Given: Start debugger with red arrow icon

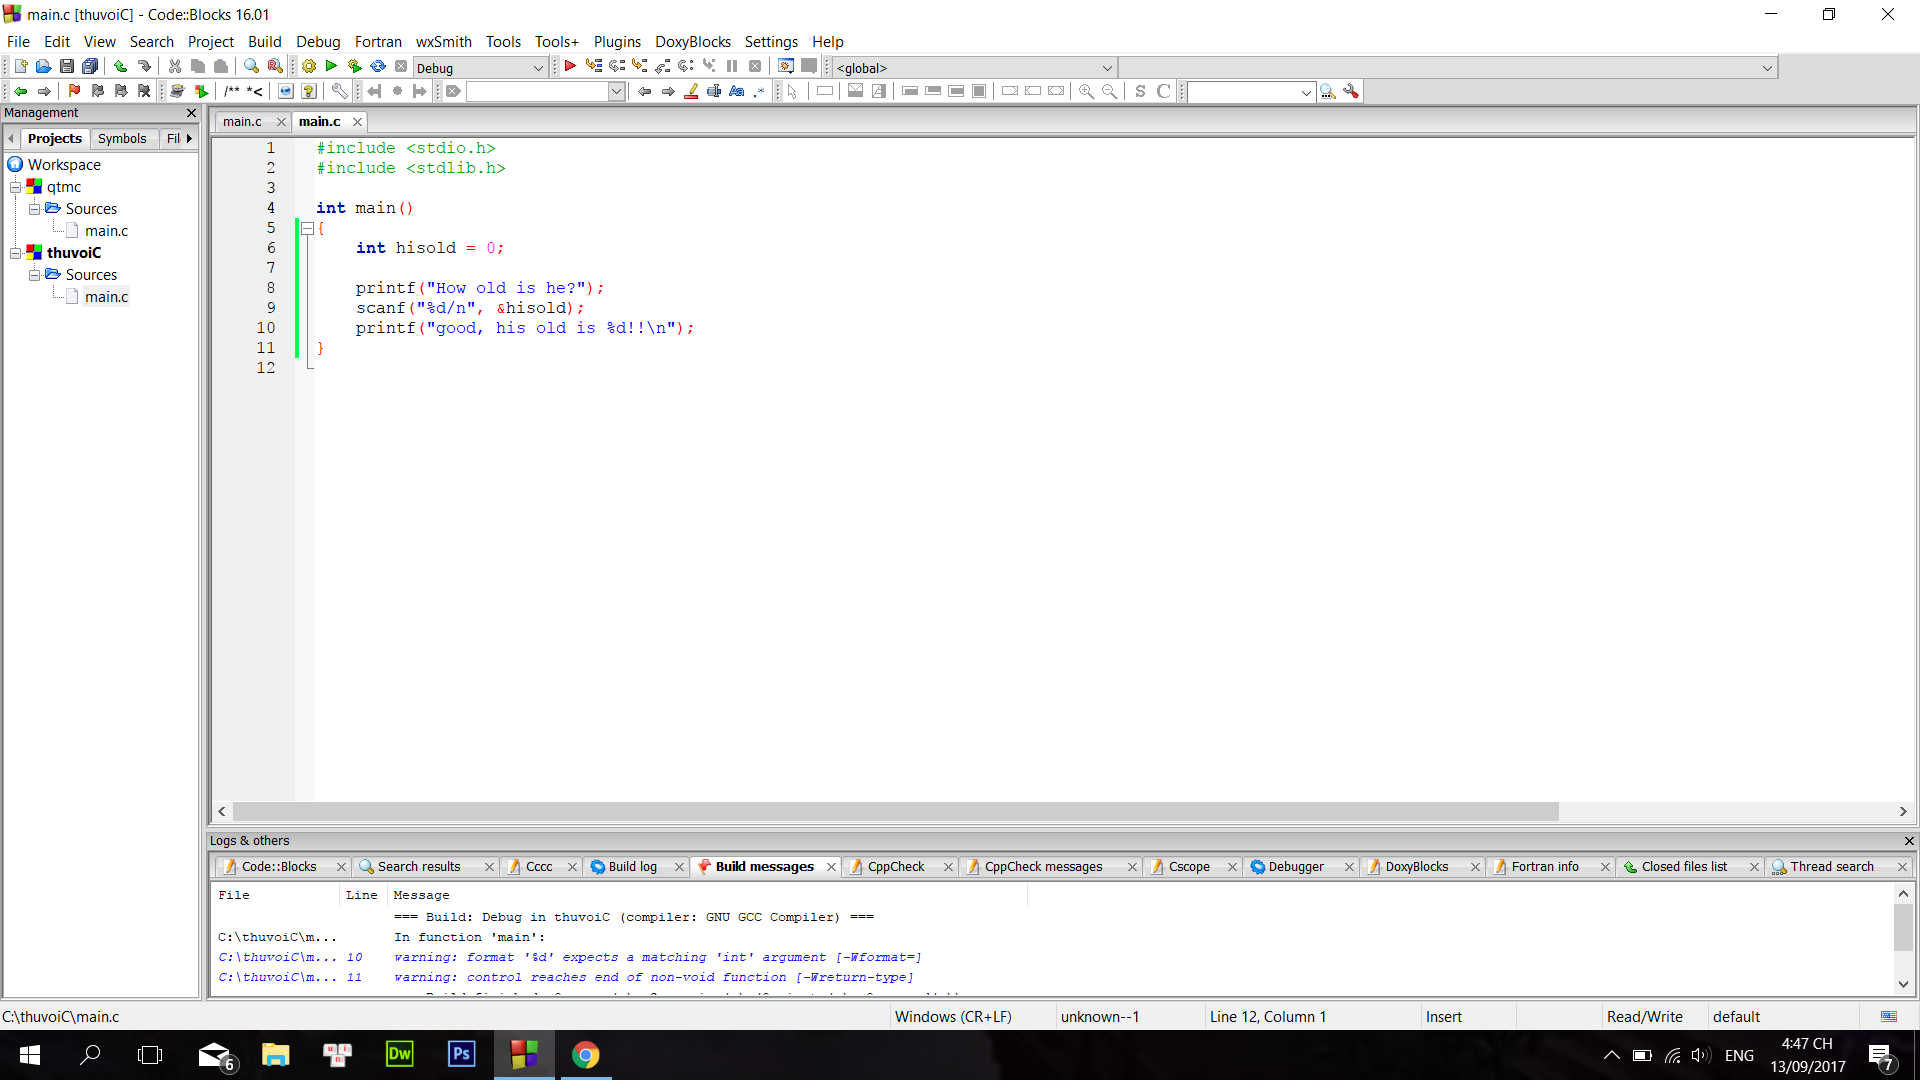Looking at the screenshot, I should (570, 67).
